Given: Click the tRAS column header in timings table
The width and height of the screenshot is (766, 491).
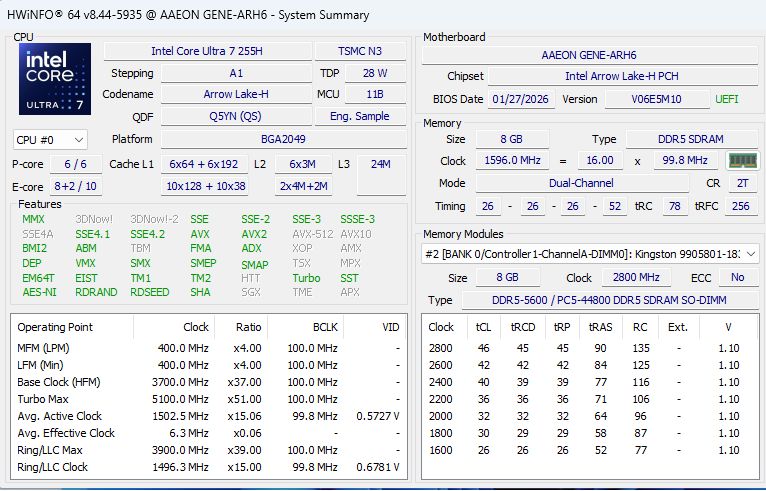Looking at the screenshot, I should click(600, 327).
